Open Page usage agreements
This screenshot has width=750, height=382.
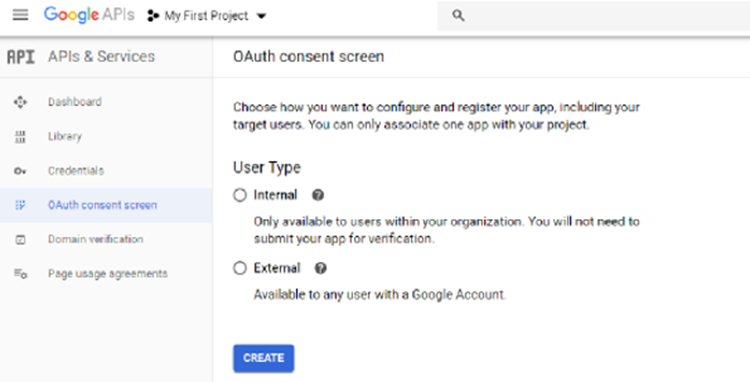coord(108,274)
